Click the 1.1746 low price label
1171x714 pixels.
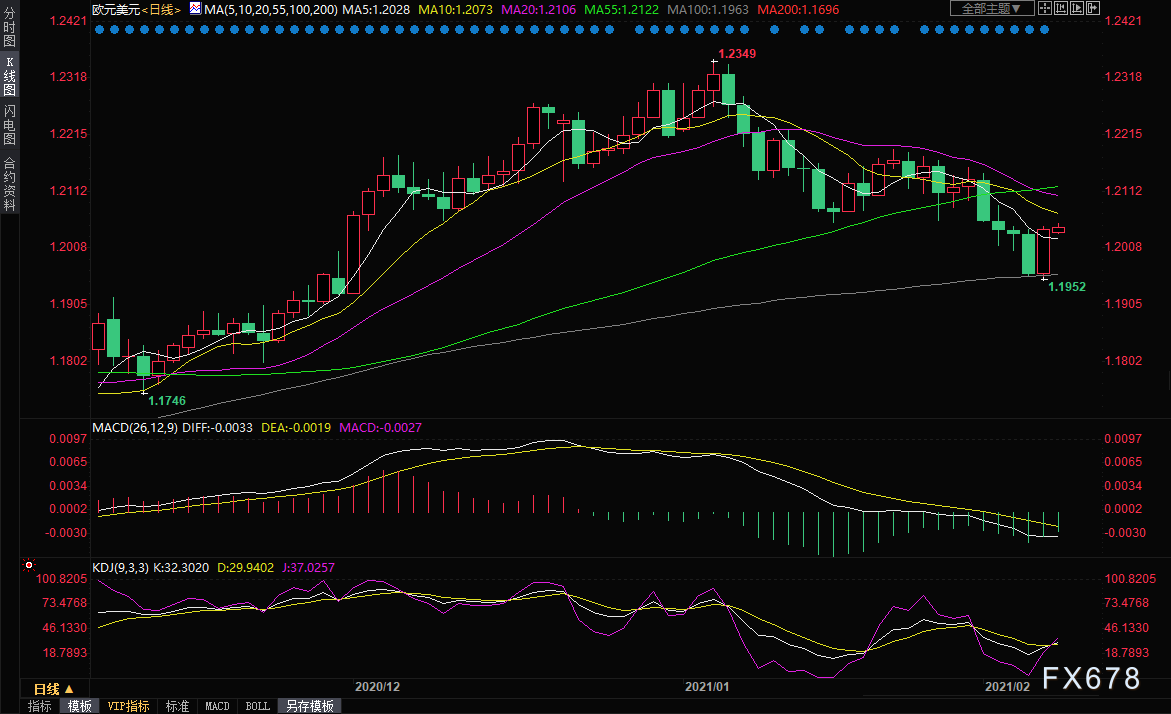click(167, 401)
